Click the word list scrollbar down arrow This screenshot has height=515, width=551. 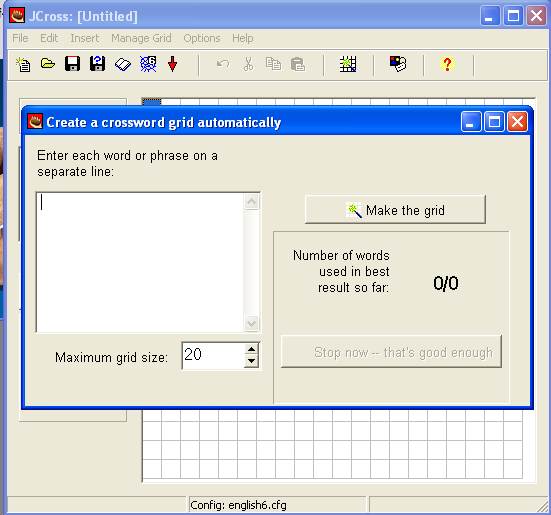pyautogui.click(x=252, y=323)
